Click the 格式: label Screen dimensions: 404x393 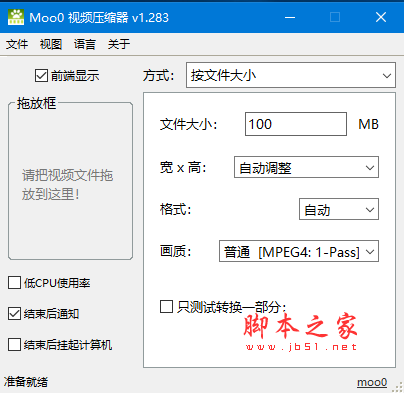(x=176, y=209)
